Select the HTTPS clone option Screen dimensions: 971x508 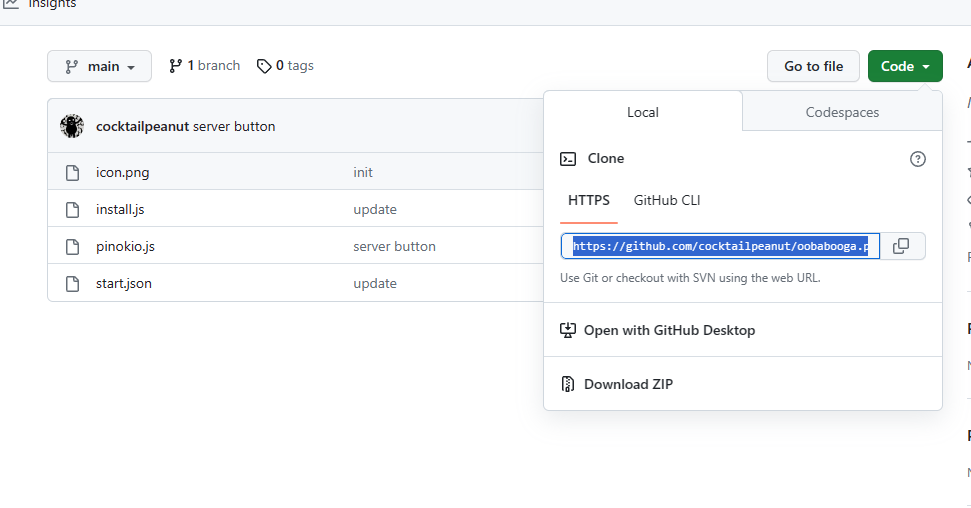pos(589,200)
